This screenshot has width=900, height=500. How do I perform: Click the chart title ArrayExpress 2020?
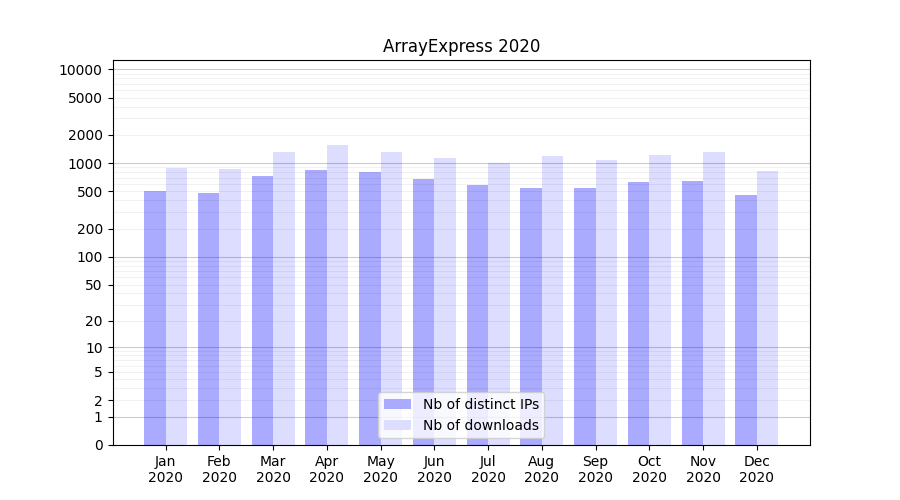461,46
